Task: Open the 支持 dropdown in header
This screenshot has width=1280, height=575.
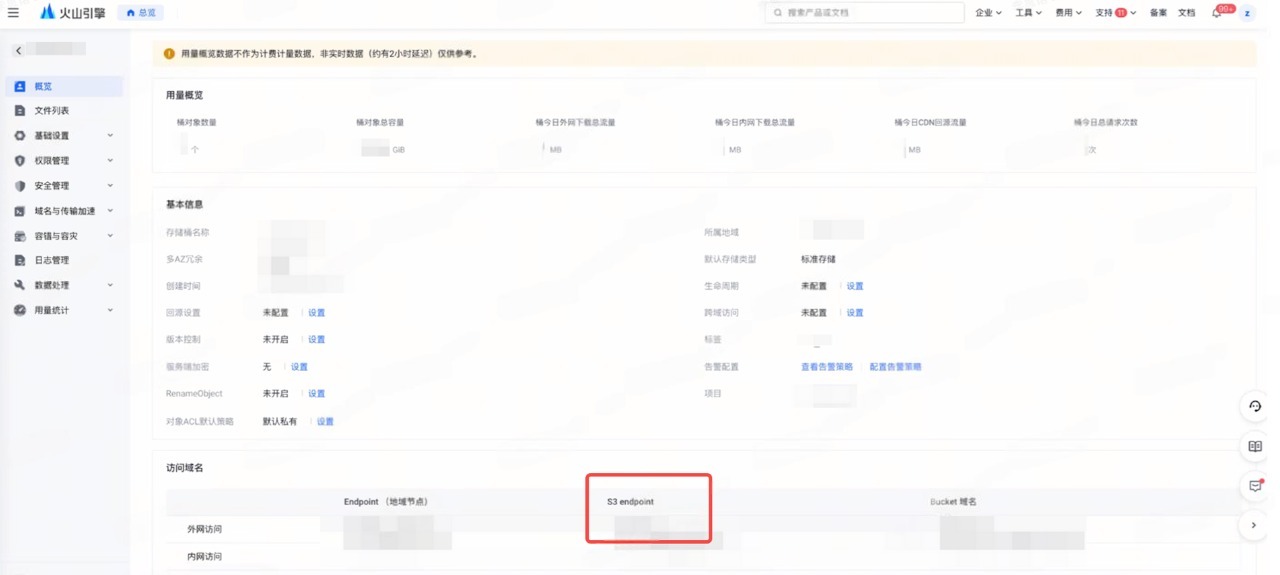Action: [1115, 13]
